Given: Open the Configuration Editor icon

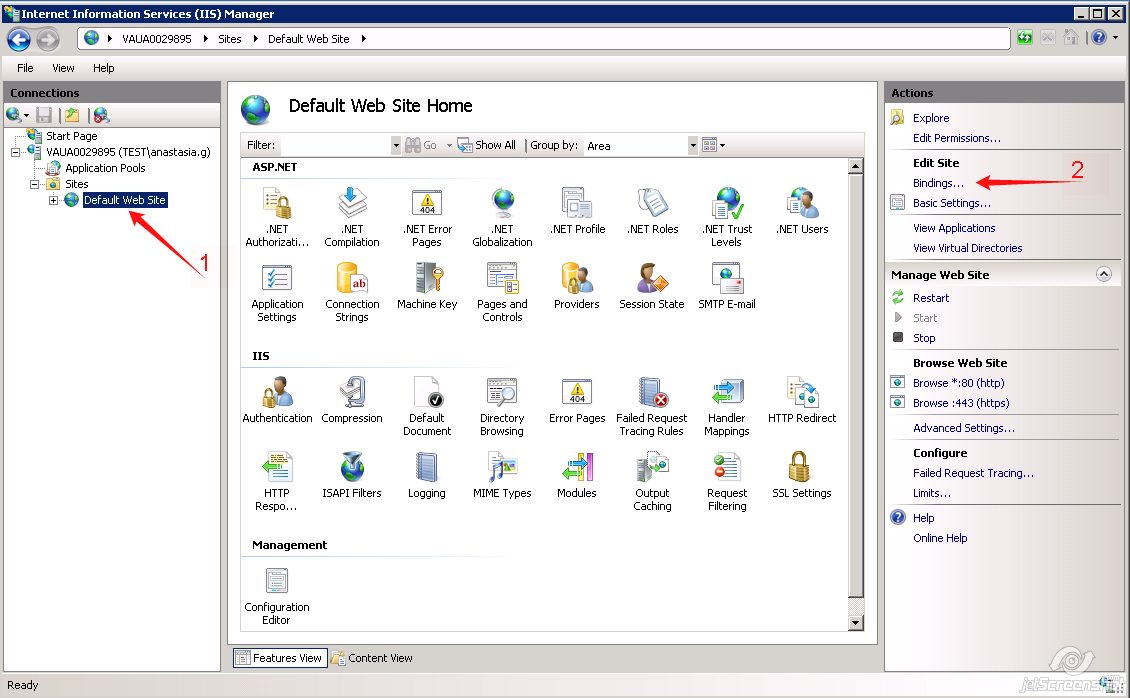Looking at the screenshot, I should click(277, 582).
